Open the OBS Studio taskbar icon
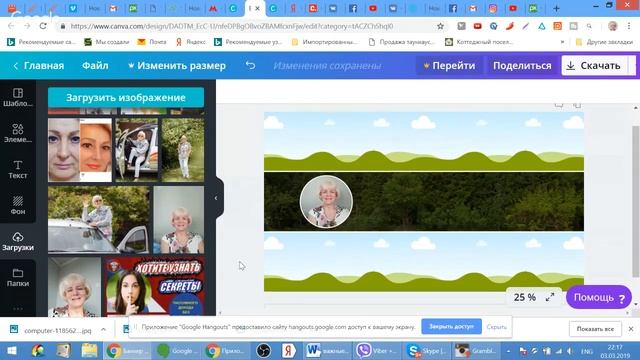The width and height of the screenshot is (640, 360). pyautogui.click(x=263, y=351)
